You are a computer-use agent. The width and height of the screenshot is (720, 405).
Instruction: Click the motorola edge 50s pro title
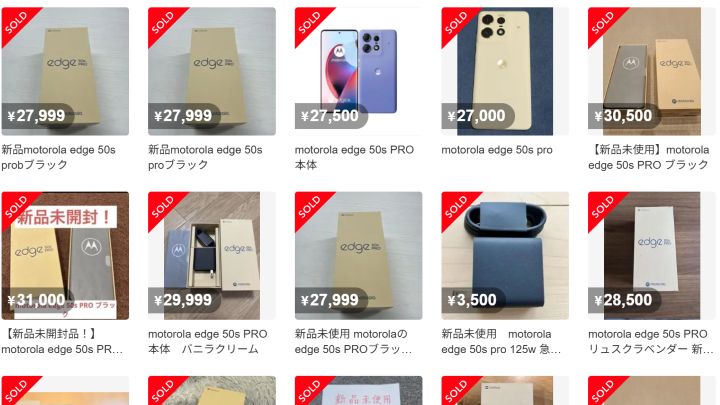coord(497,150)
